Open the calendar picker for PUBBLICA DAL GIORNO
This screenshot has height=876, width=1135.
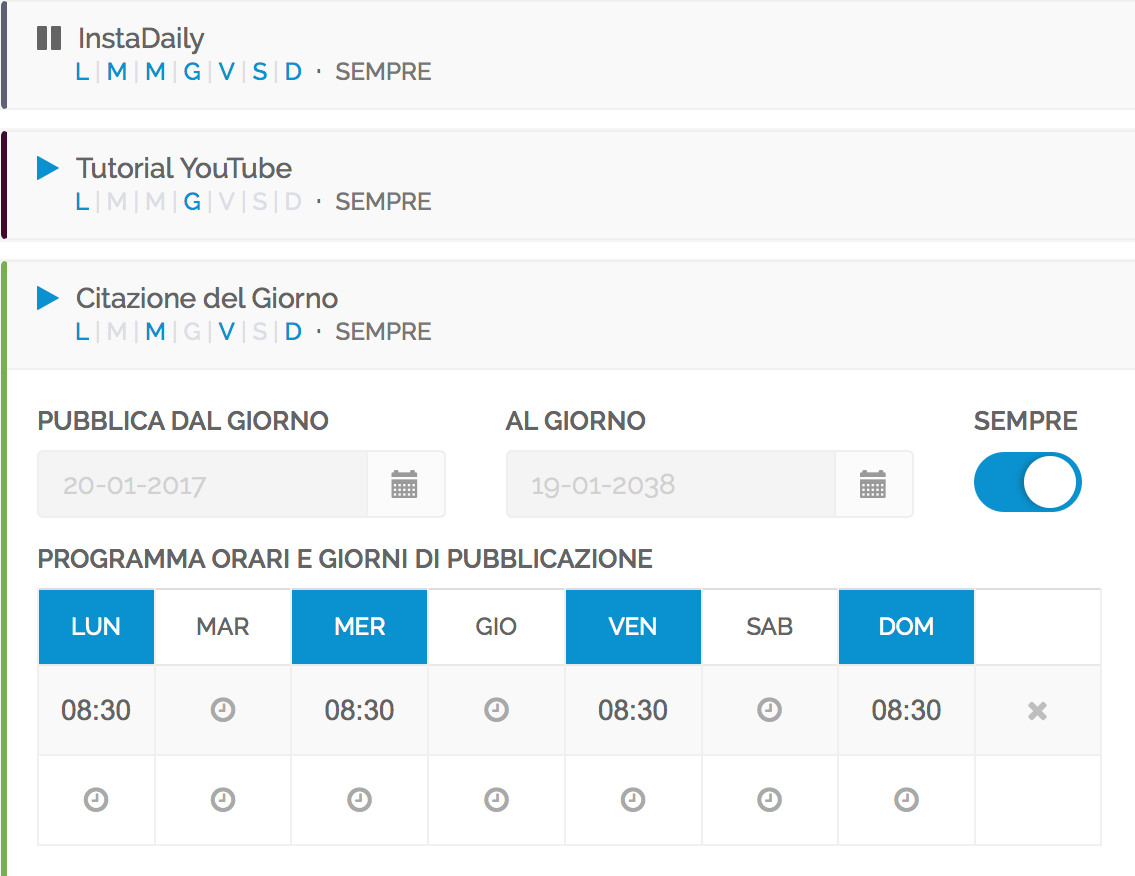(406, 483)
